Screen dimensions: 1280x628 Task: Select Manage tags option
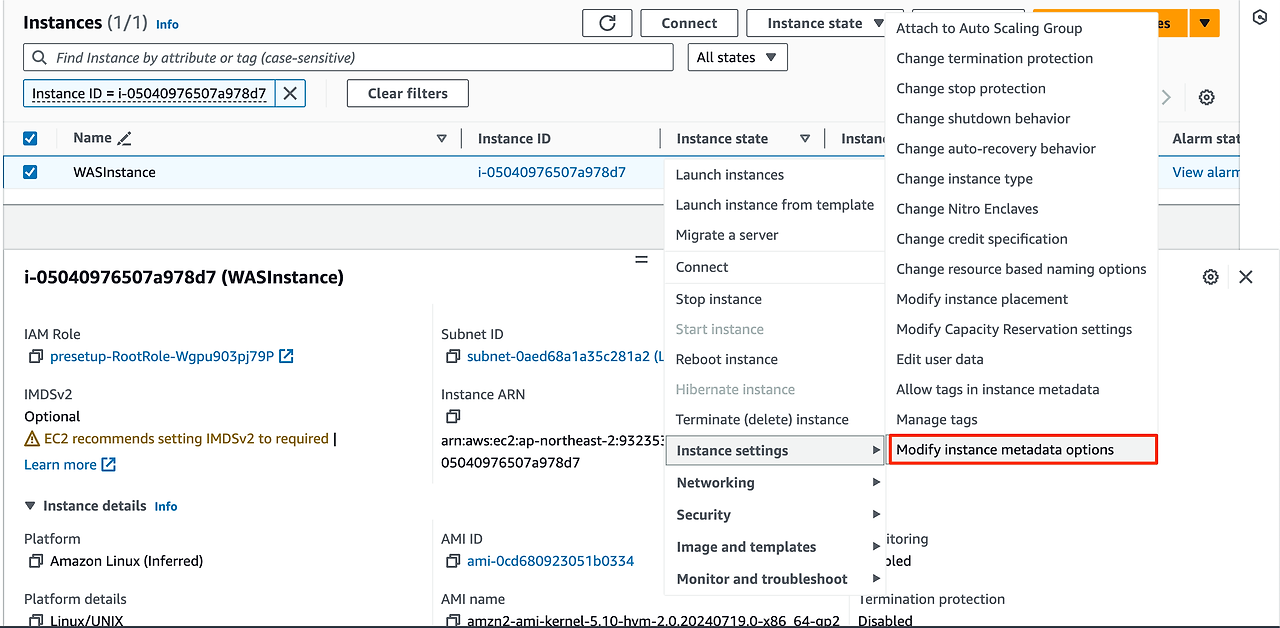1022,420
